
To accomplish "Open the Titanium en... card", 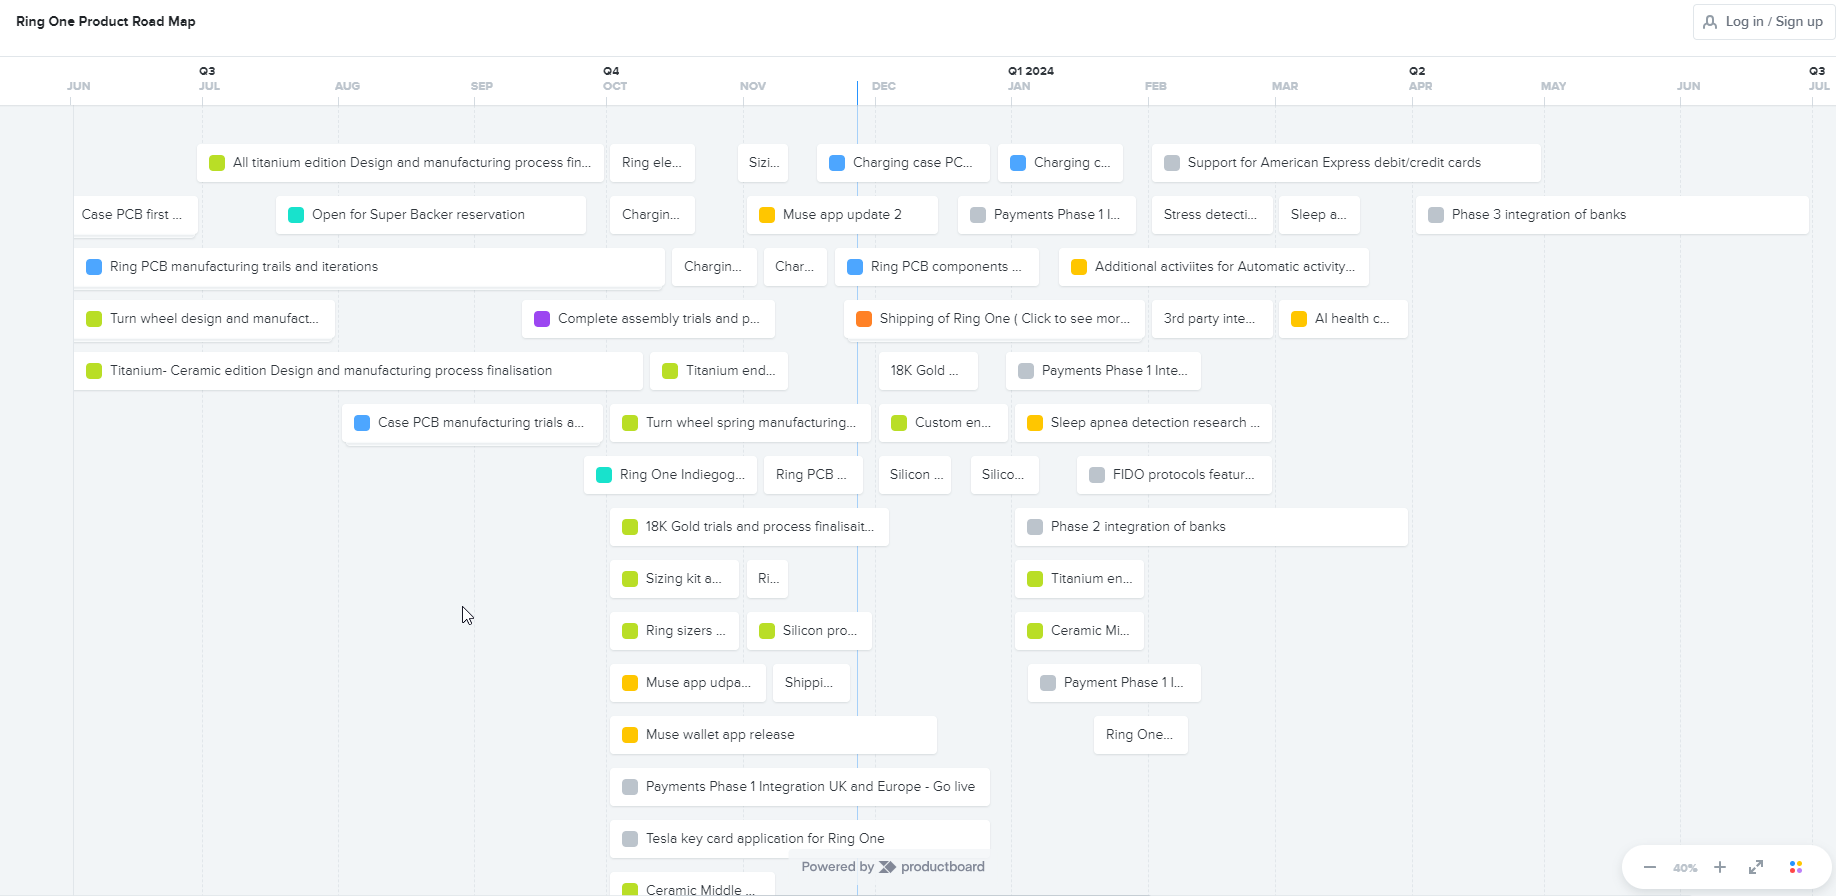I will (1079, 579).
